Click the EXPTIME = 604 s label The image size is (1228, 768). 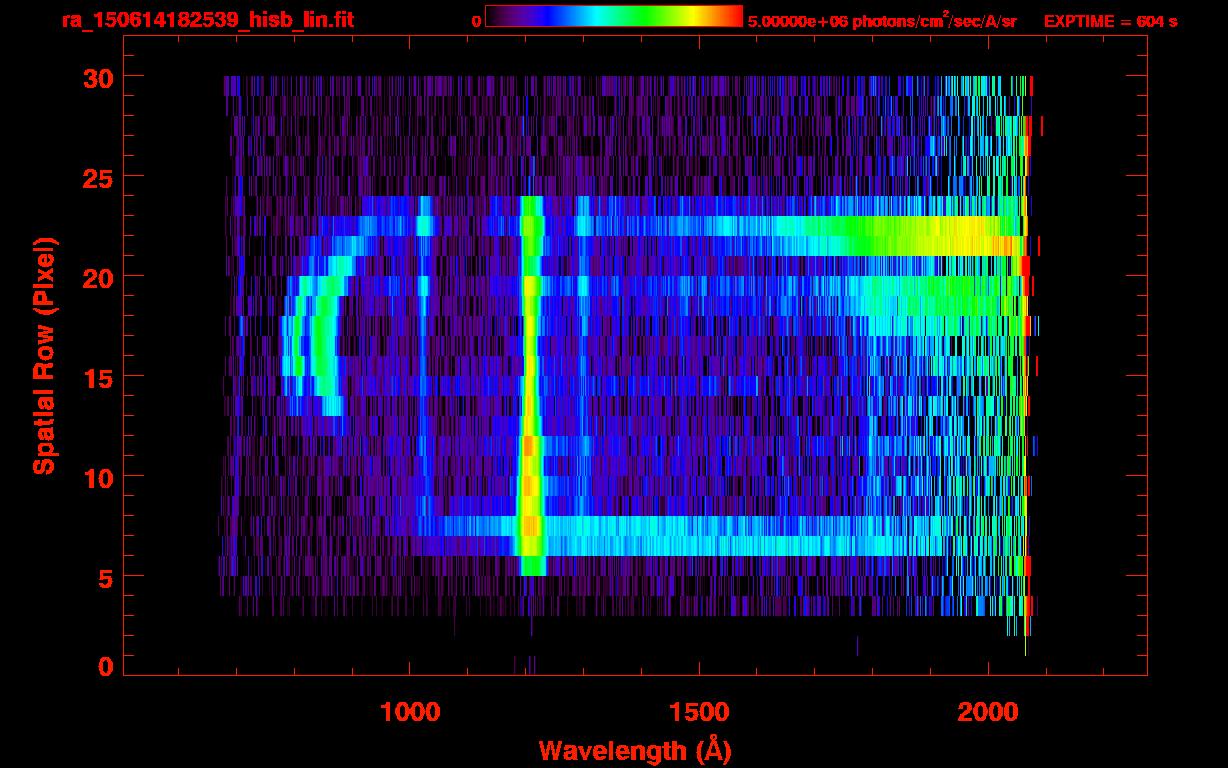pyautogui.click(x=1110, y=21)
